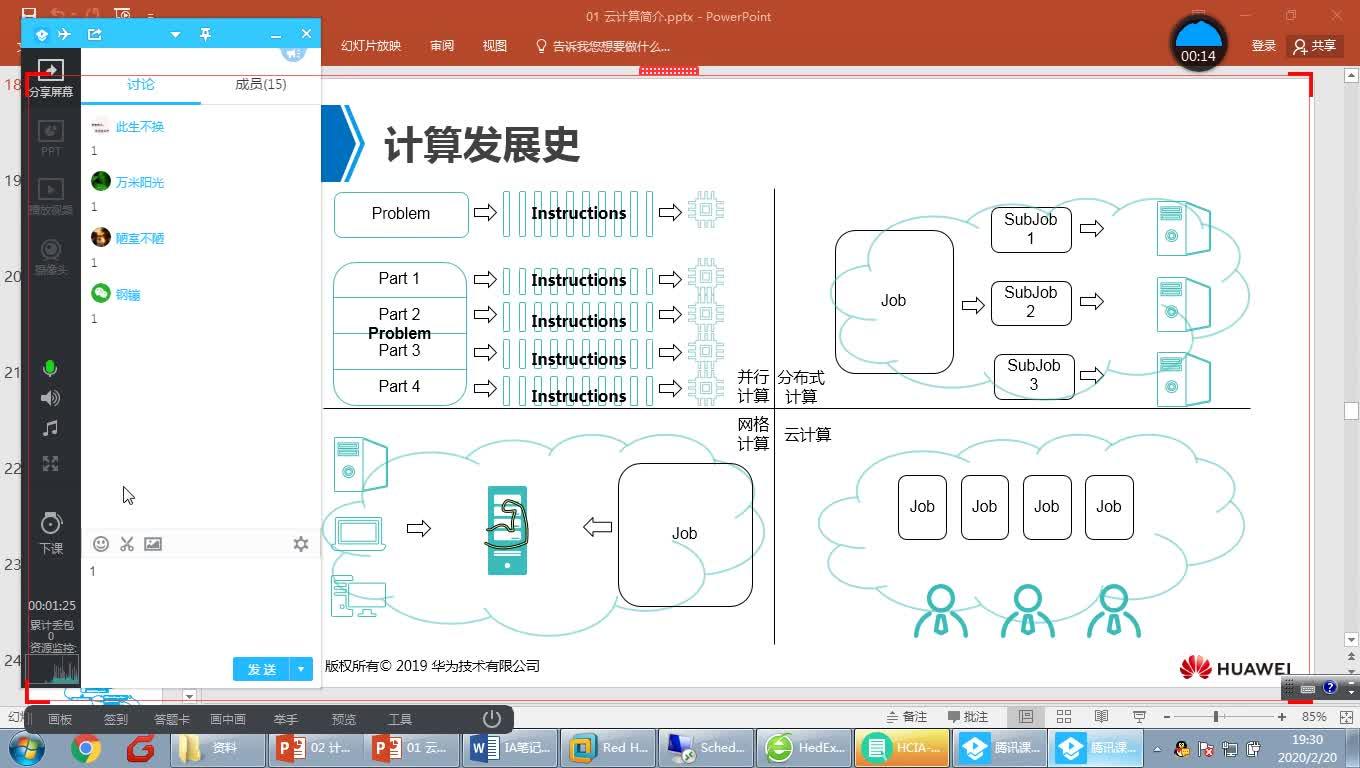Open the 资料 folder taskbar item

click(217, 748)
